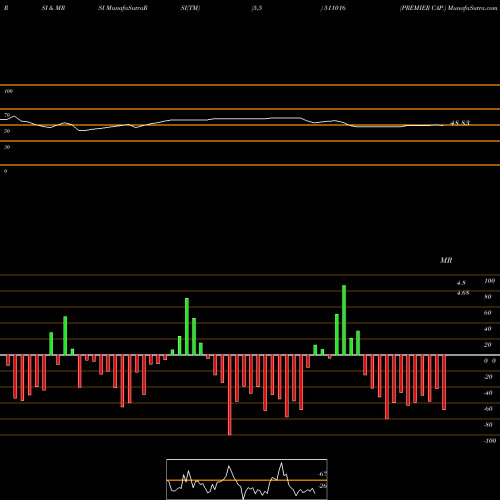The width and height of the screenshot is (500, 500).
Task: Click the 100 axis label in MR panel
Action: pos(490,281)
